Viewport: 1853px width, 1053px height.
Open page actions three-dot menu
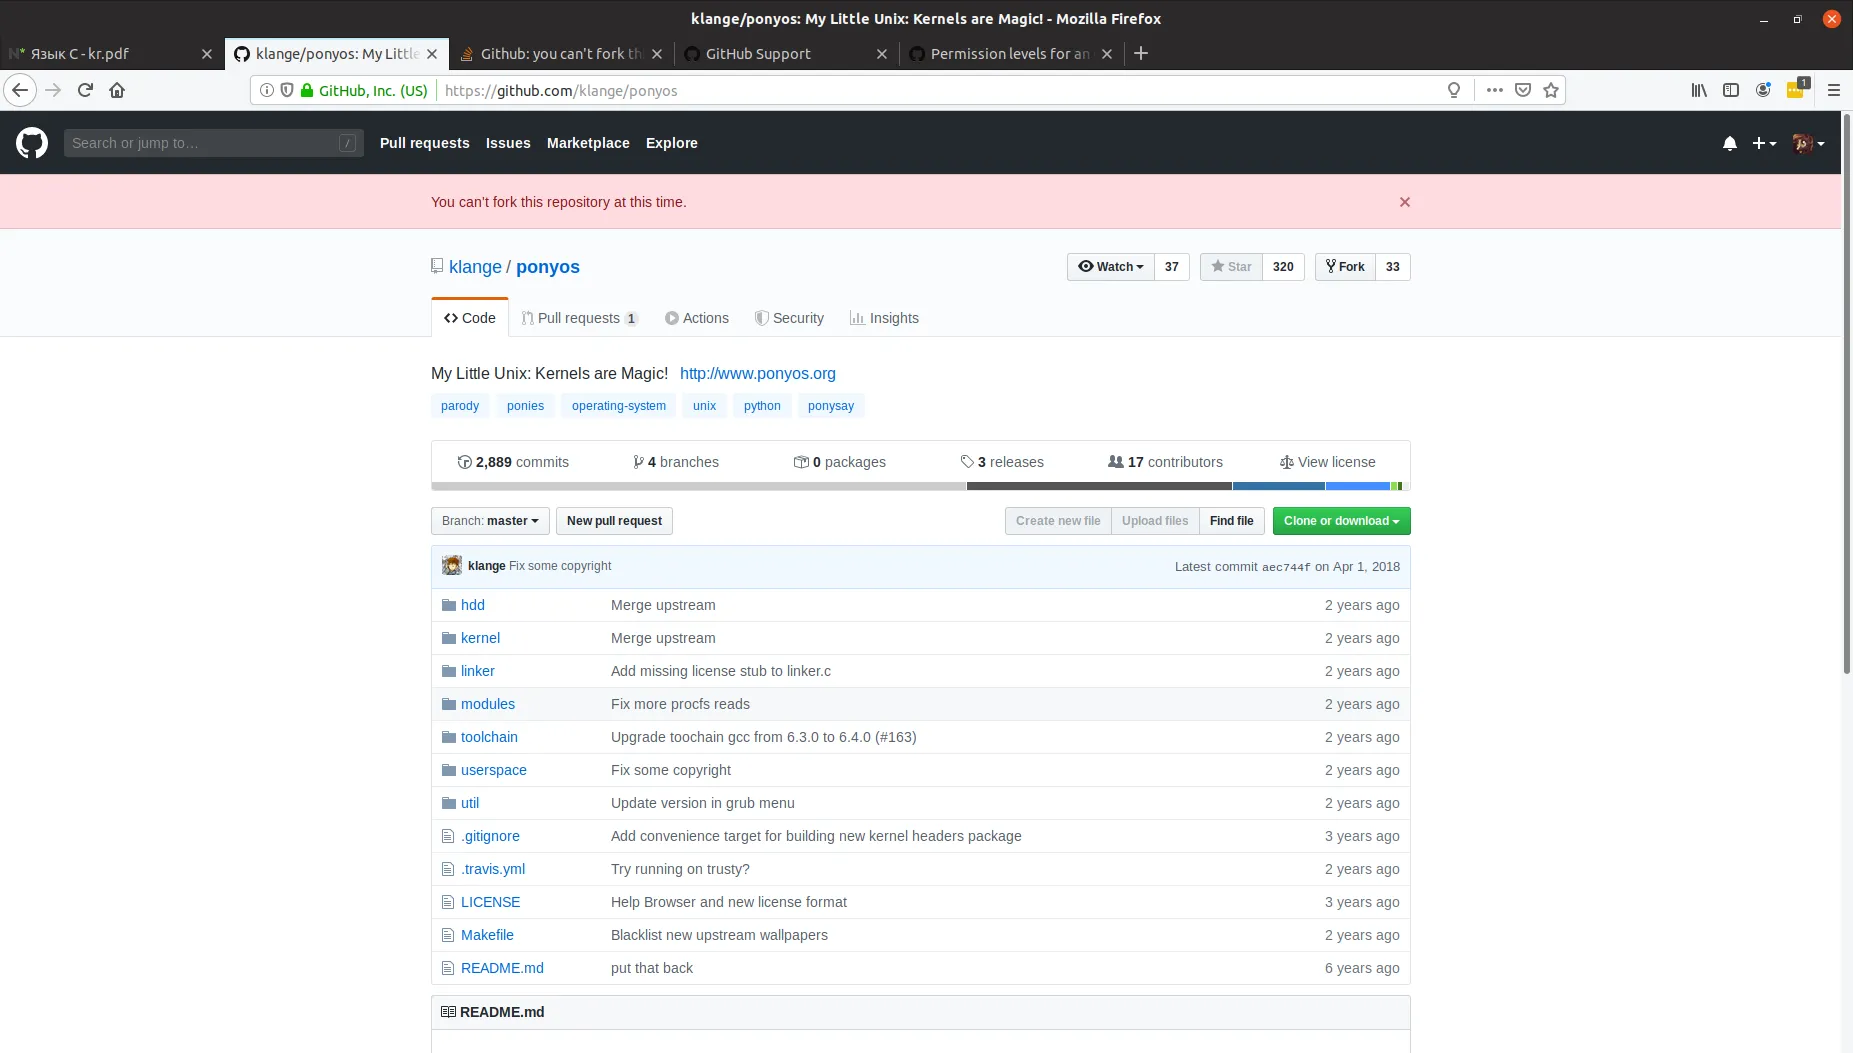tap(1495, 90)
